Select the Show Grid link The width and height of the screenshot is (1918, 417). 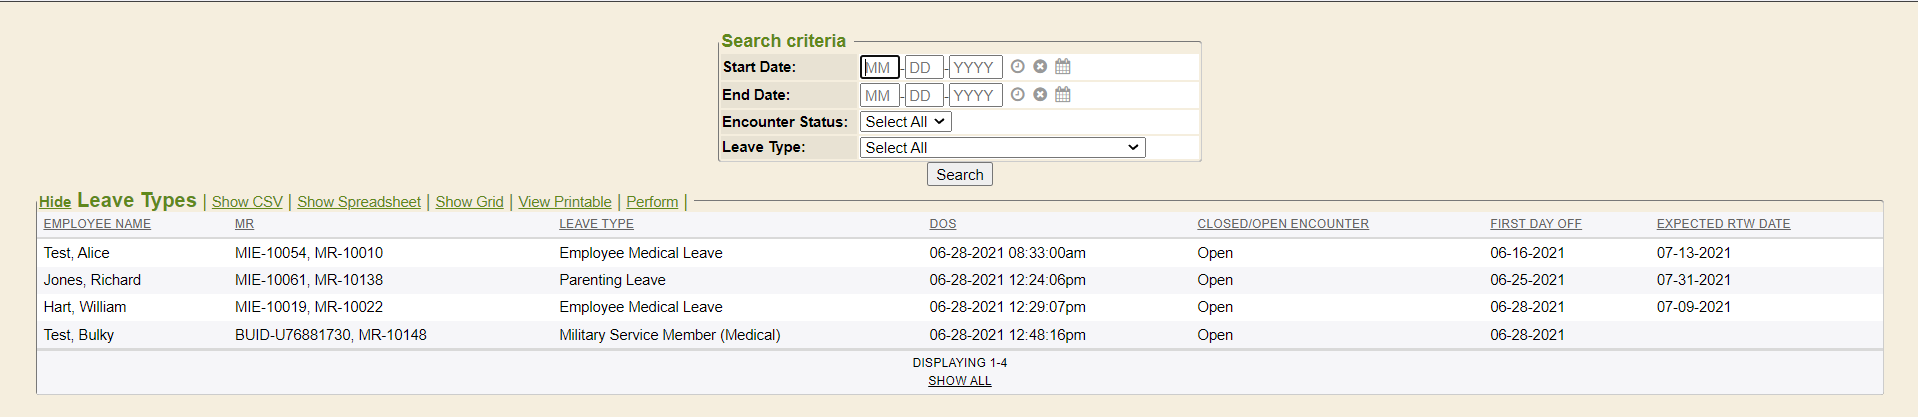(x=469, y=202)
